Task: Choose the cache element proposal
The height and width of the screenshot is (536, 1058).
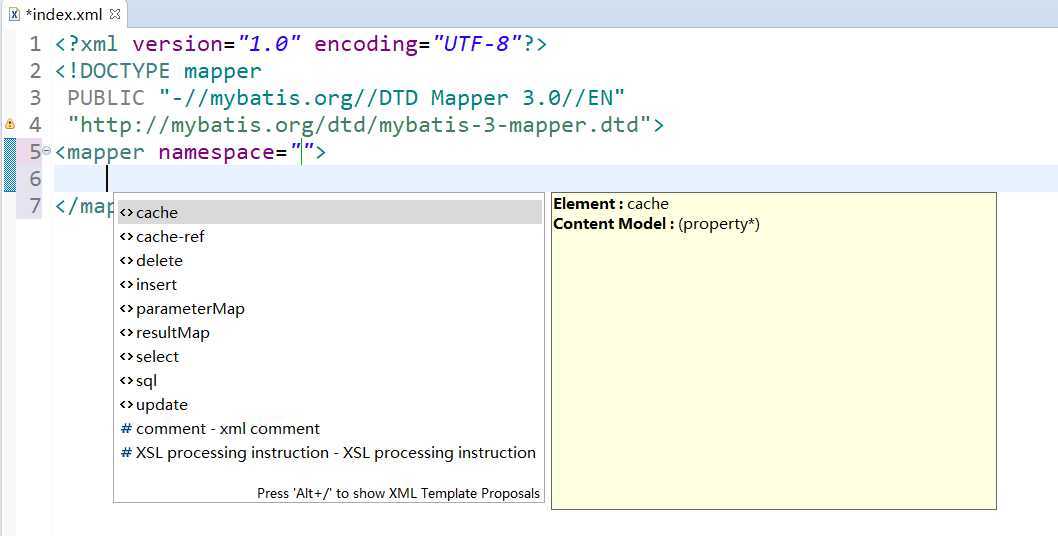Action: click(x=329, y=213)
